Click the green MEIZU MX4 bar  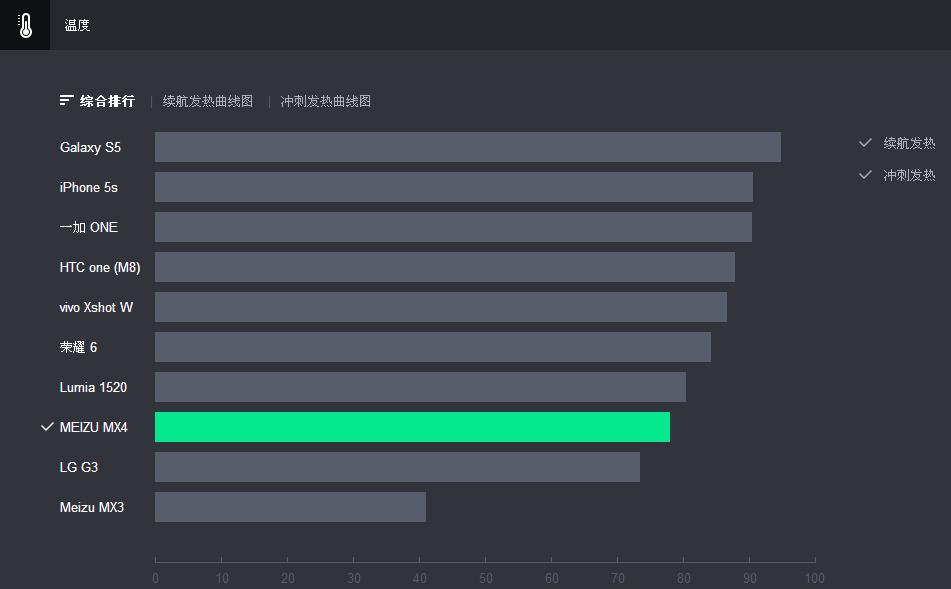point(412,427)
